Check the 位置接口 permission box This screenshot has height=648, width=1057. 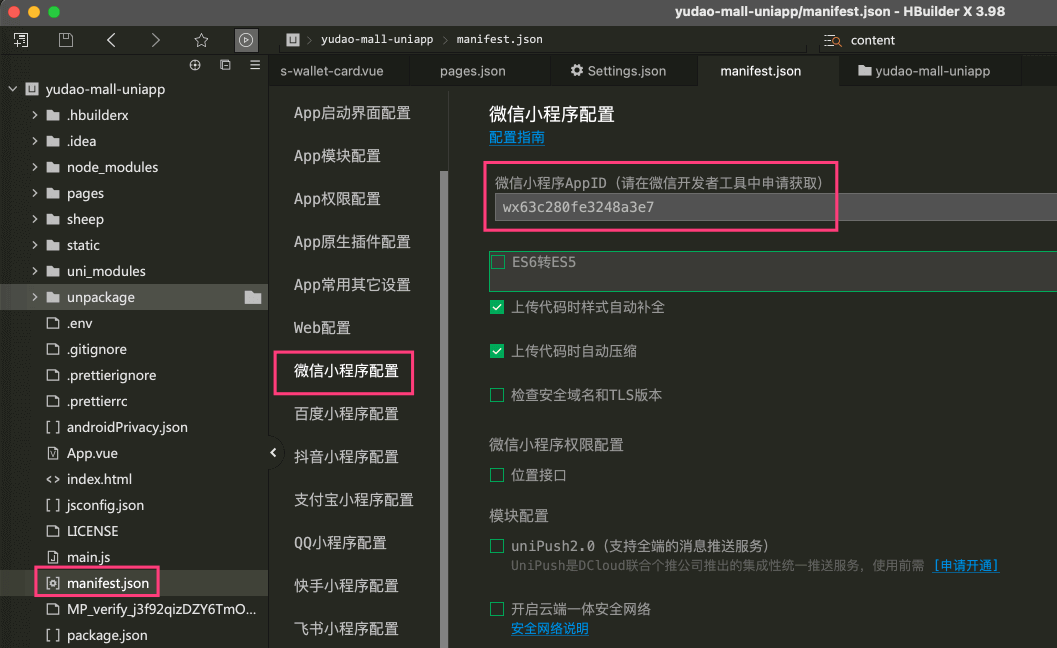(497, 475)
